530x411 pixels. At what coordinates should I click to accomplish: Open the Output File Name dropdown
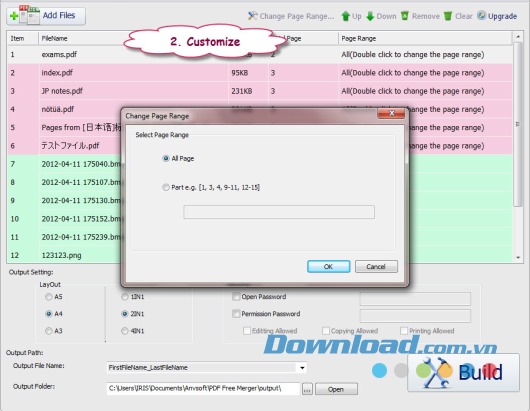(x=302, y=367)
